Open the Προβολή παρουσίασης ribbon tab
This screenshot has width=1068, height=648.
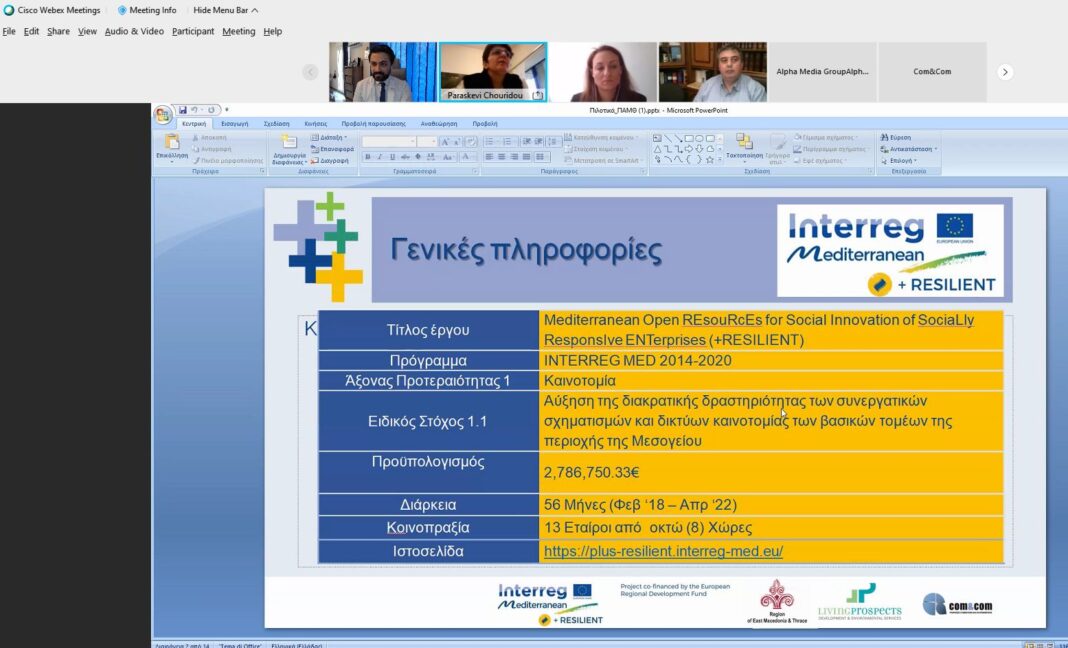(x=373, y=124)
